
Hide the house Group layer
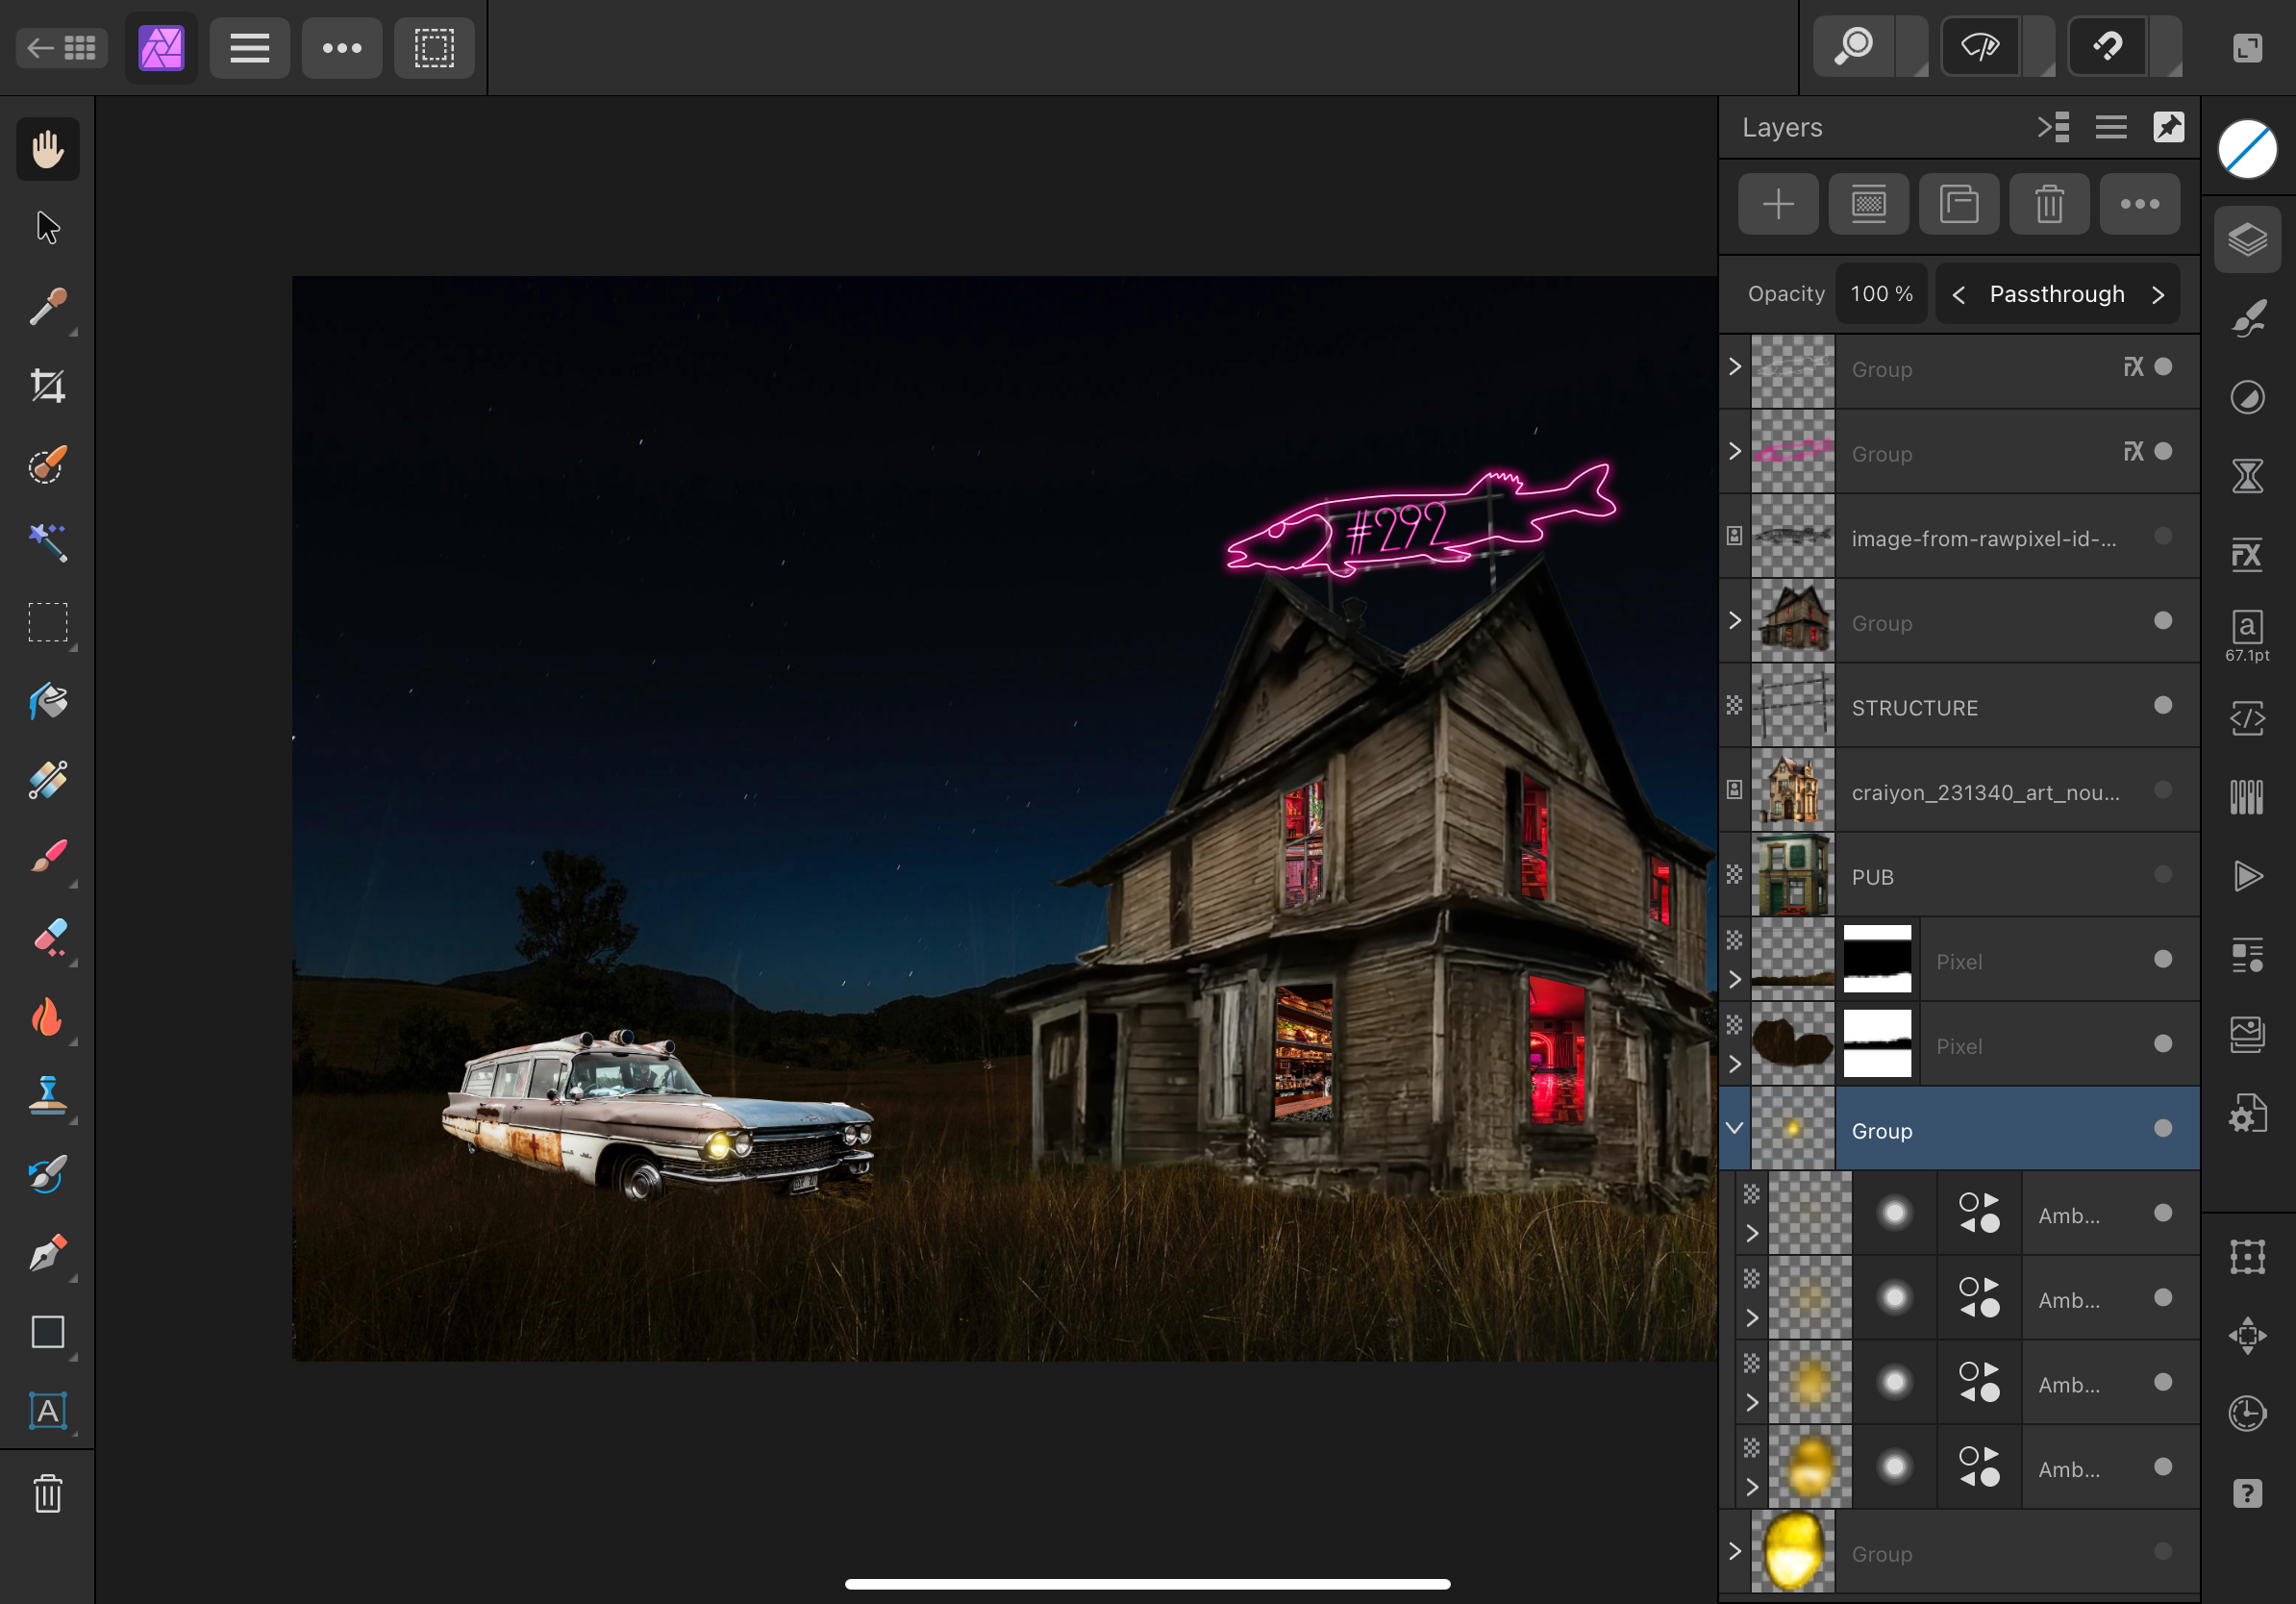pos(2163,621)
